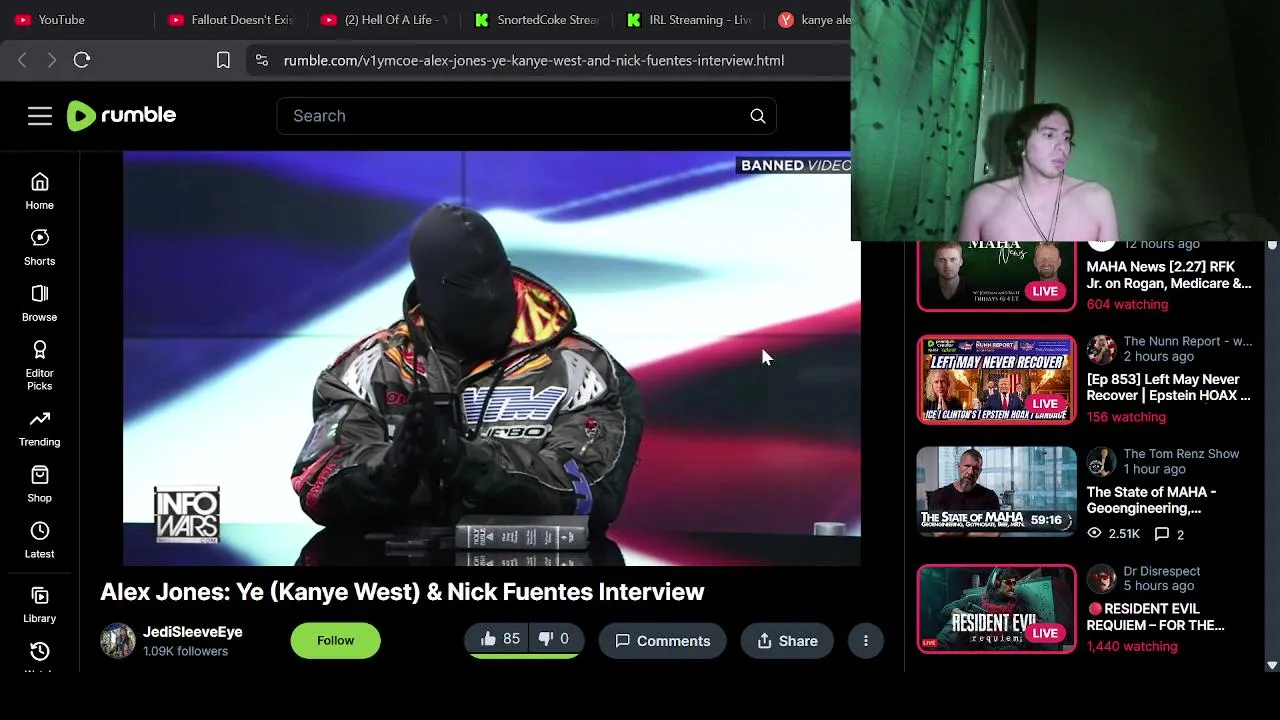Screen dimensions: 1280x720
Task: Open comments count on State of MAHA
Action: (x=1170, y=534)
